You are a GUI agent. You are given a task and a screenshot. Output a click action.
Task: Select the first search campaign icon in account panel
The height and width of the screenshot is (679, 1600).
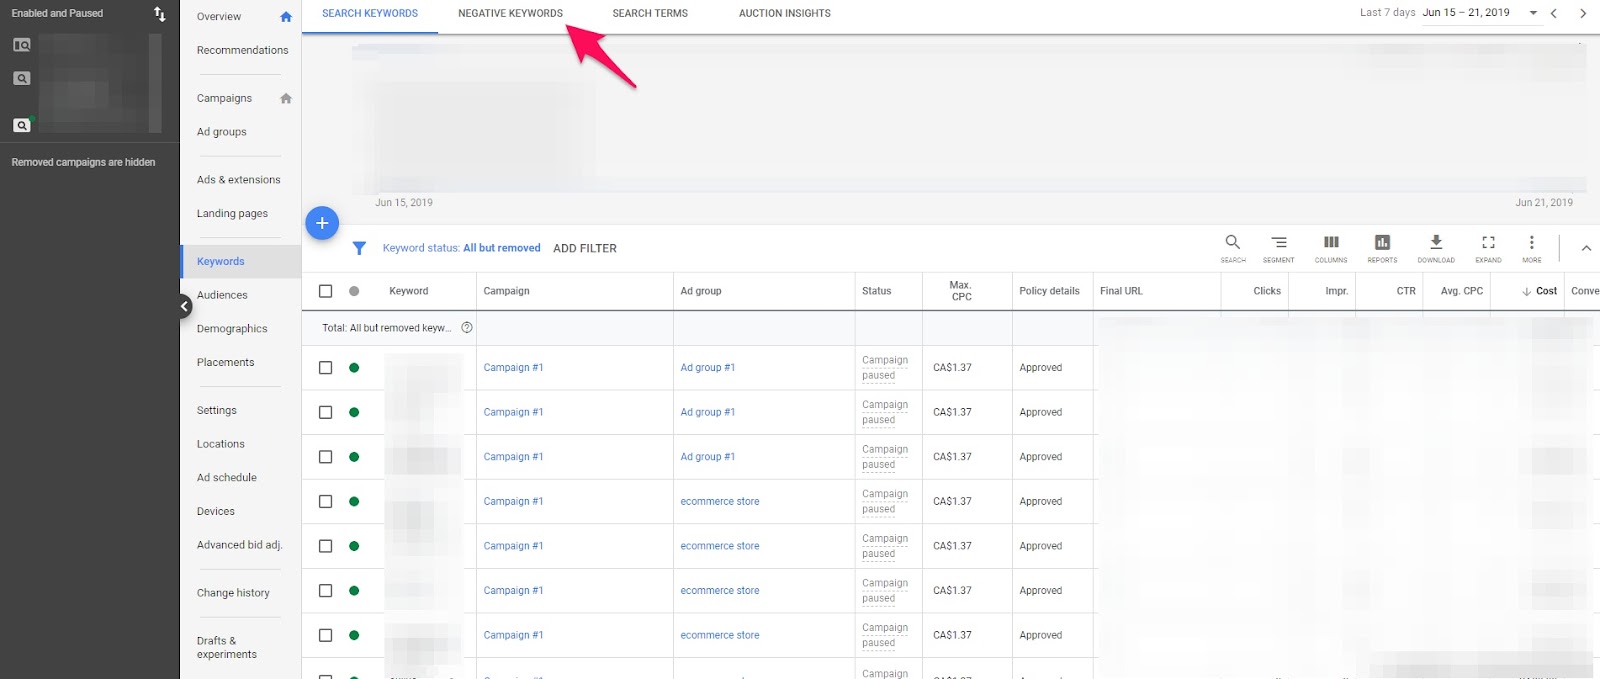(21, 45)
